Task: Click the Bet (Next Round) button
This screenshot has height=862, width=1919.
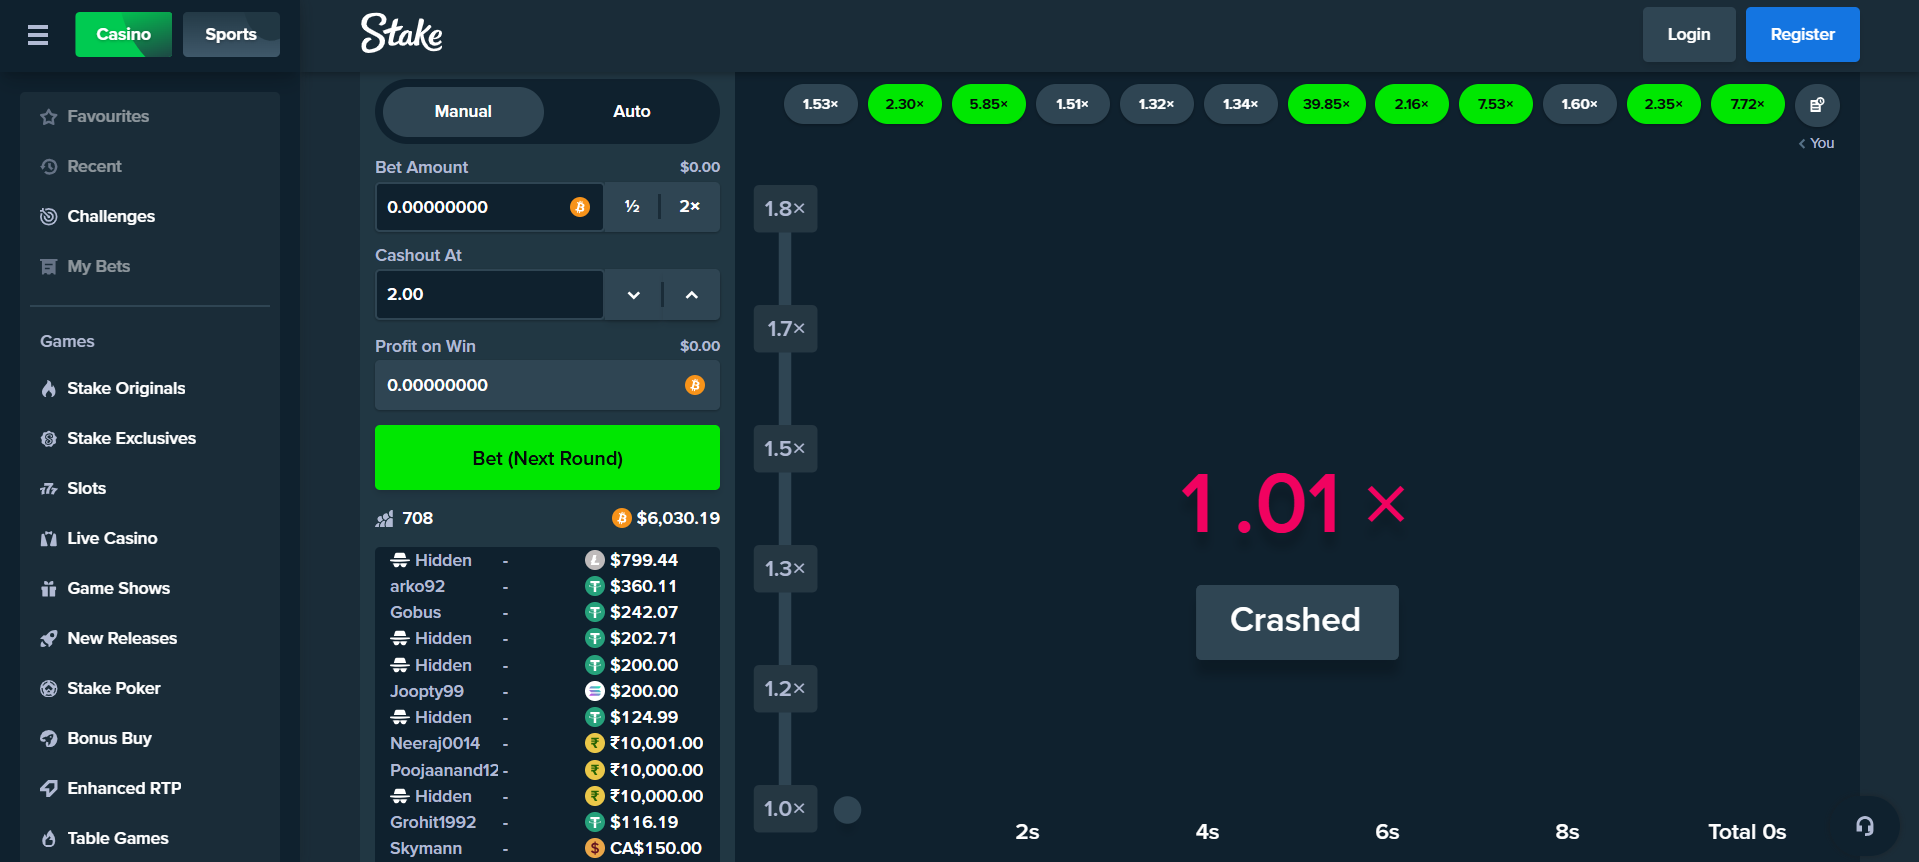Action: pos(547,458)
